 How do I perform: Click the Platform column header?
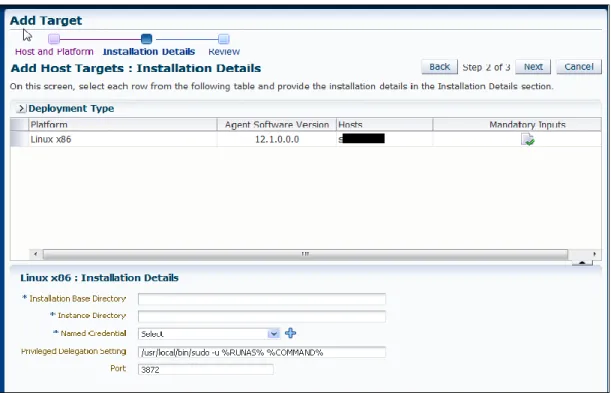(x=123, y=125)
